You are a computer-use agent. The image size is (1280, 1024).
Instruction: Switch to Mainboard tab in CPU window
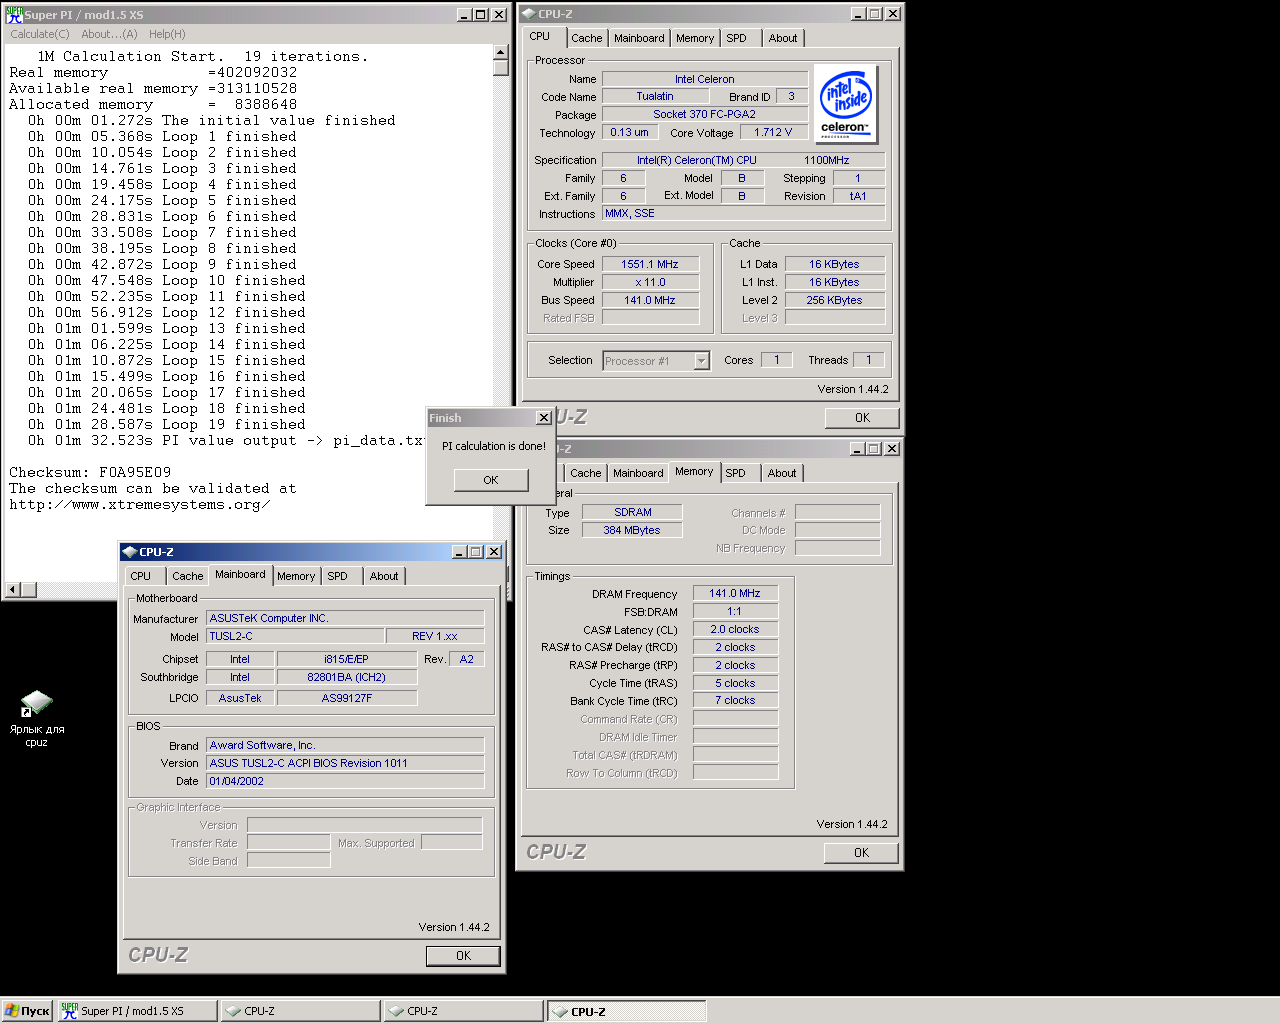tap(639, 38)
